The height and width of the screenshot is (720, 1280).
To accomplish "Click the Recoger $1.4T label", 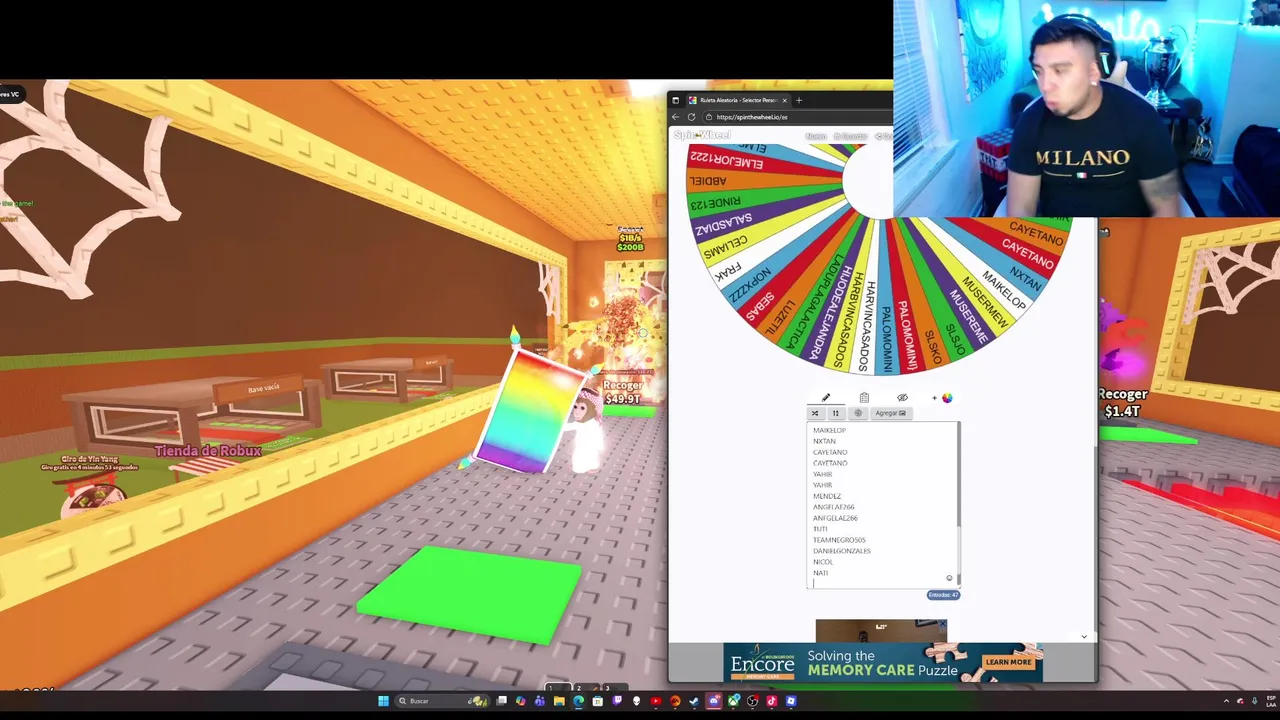I will [x=1122, y=402].
